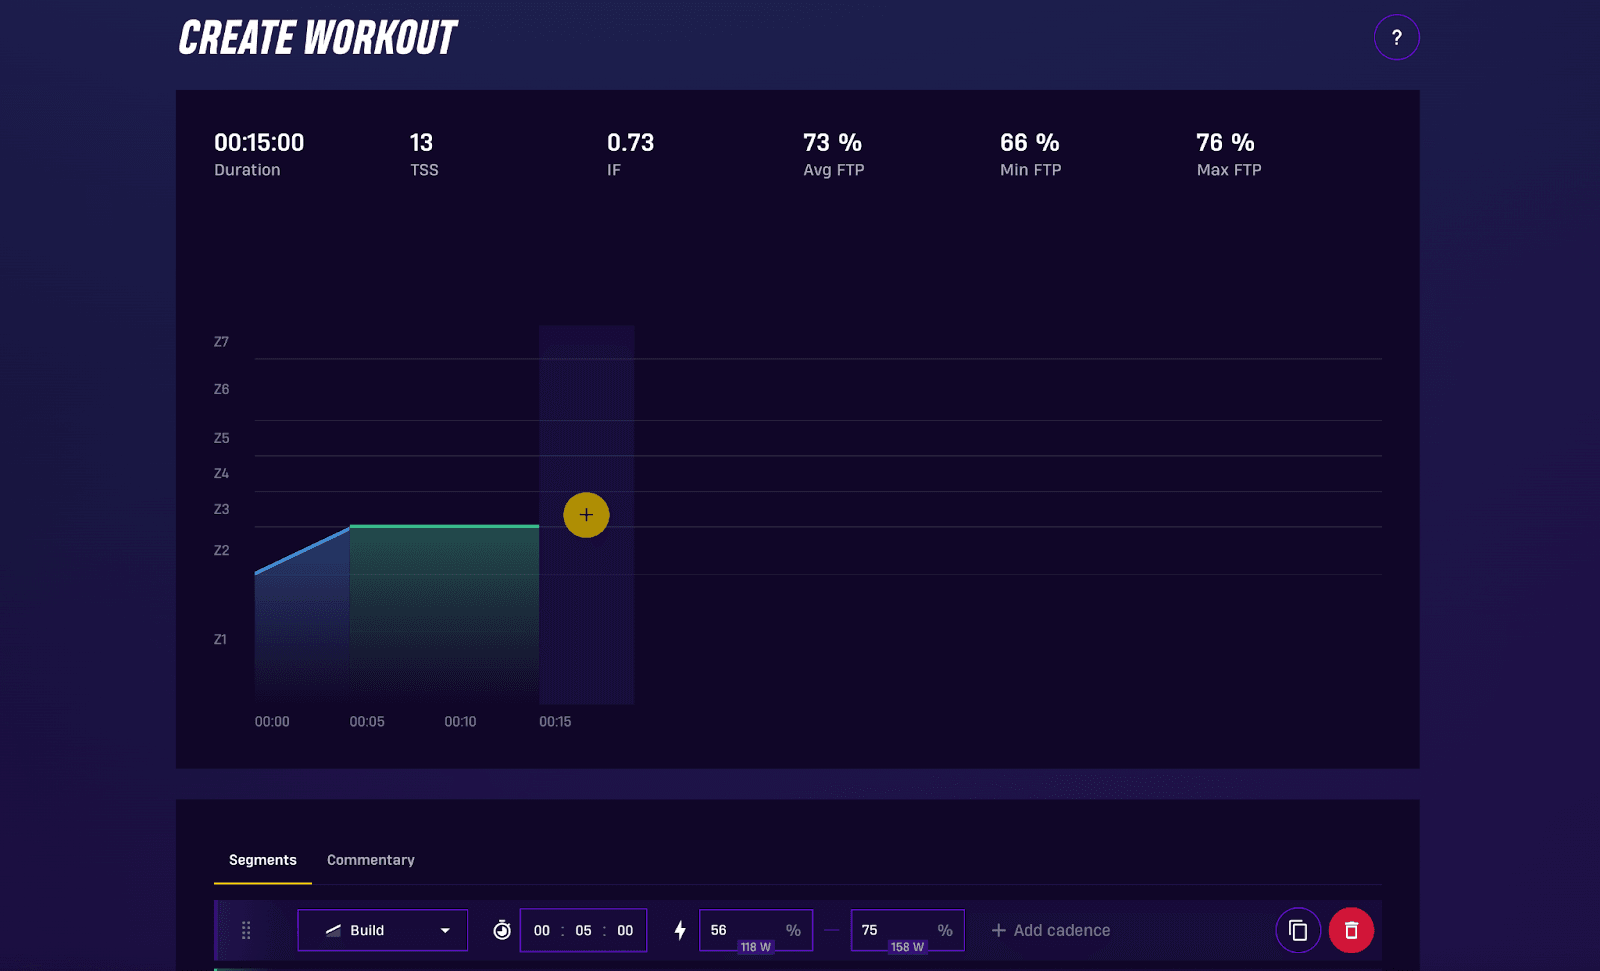Duplicate the Build segment
This screenshot has height=971, width=1600.
(1298, 930)
